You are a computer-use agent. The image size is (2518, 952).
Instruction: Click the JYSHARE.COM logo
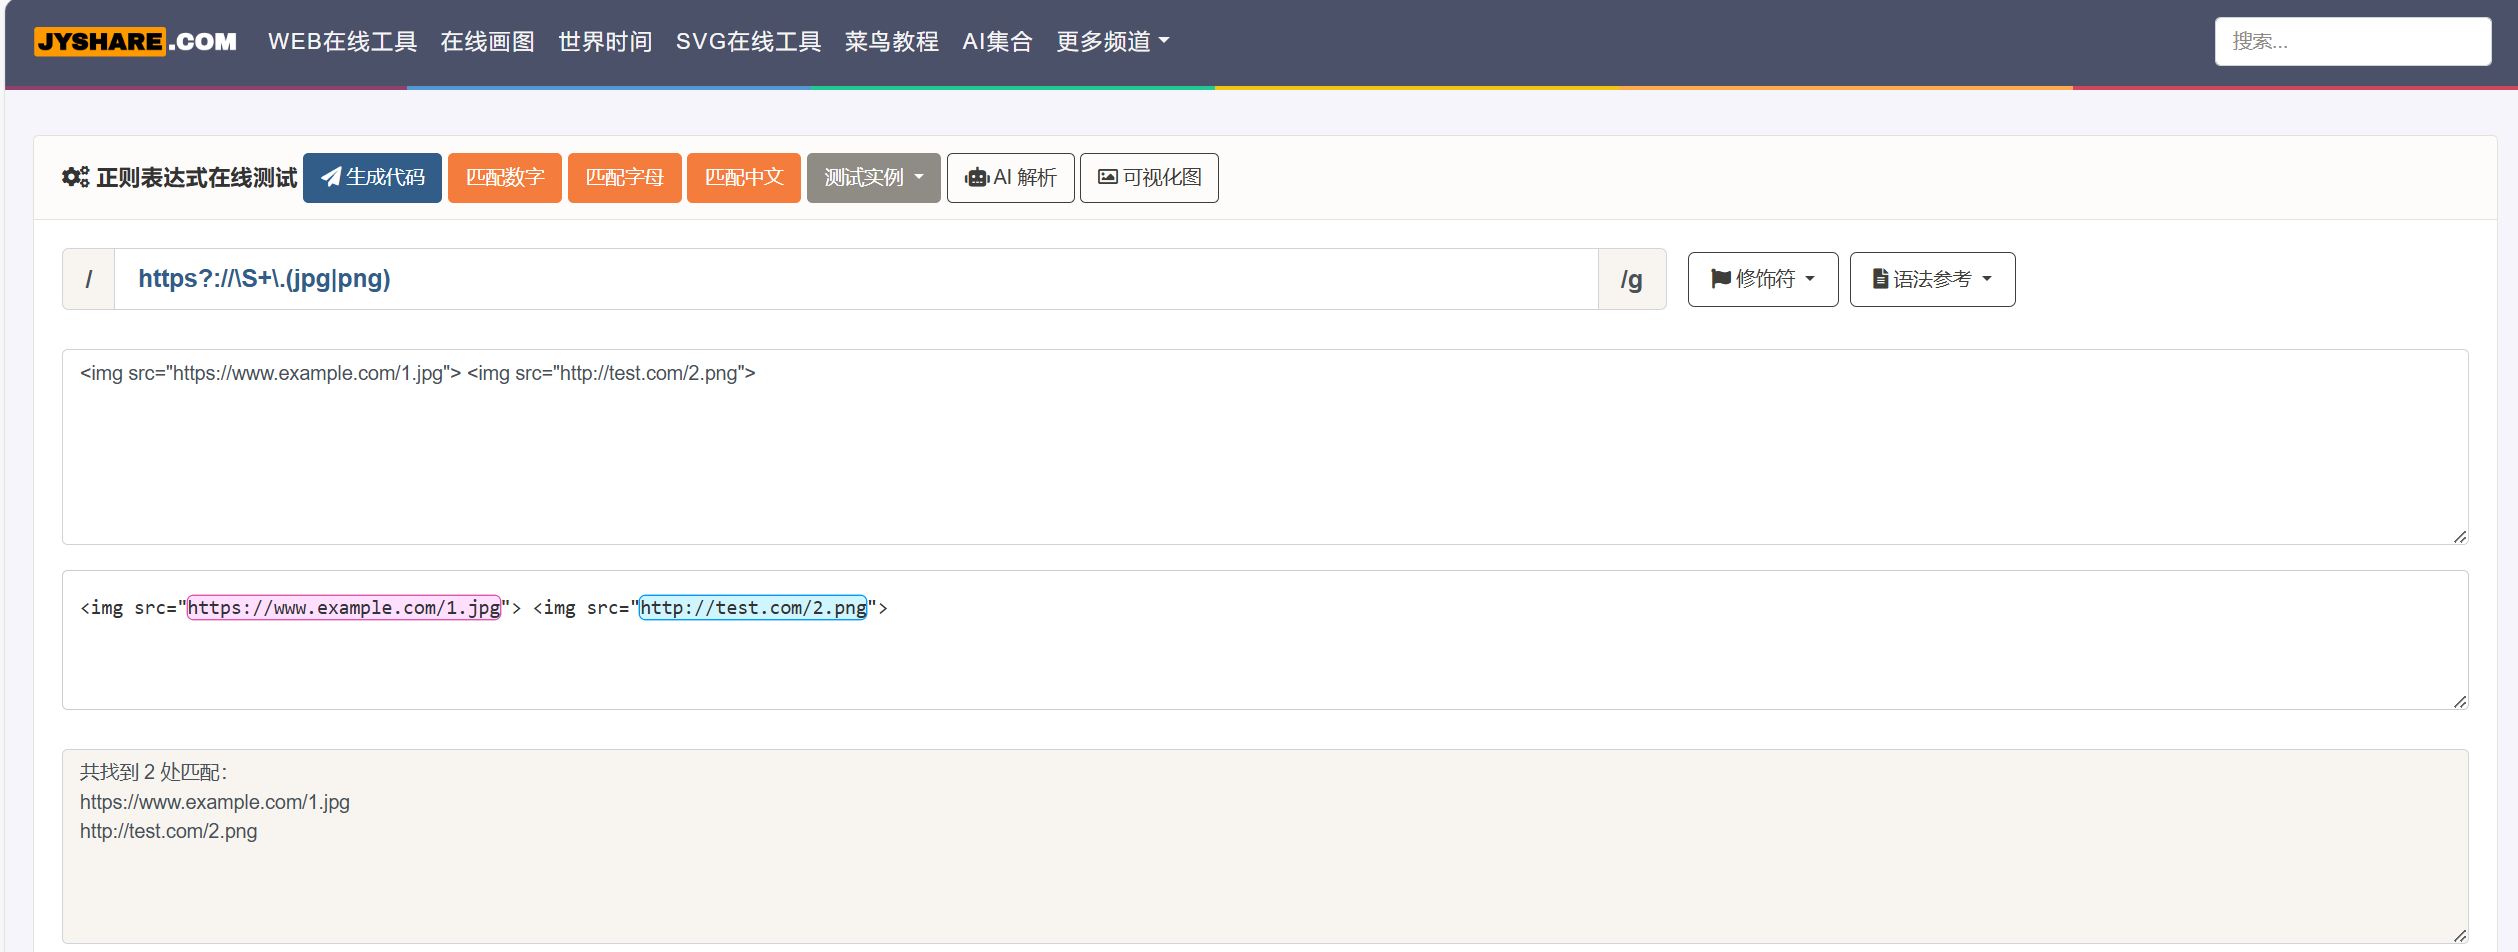click(137, 41)
